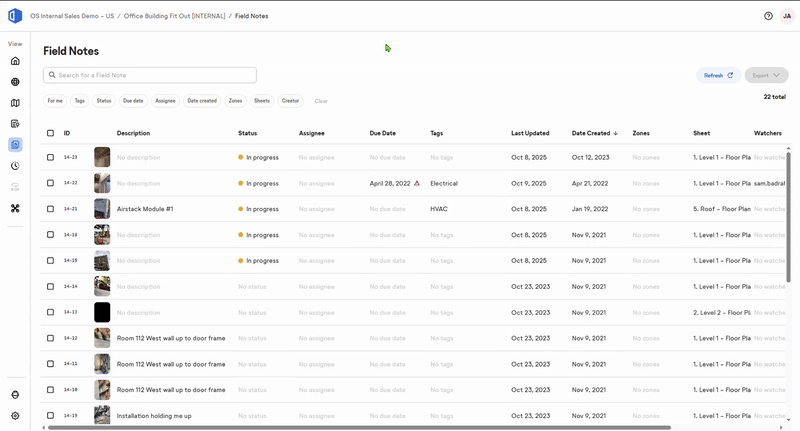Open the black thumbnail of note 14-13
Viewport: 800px width, 431px height.
tap(102, 312)
